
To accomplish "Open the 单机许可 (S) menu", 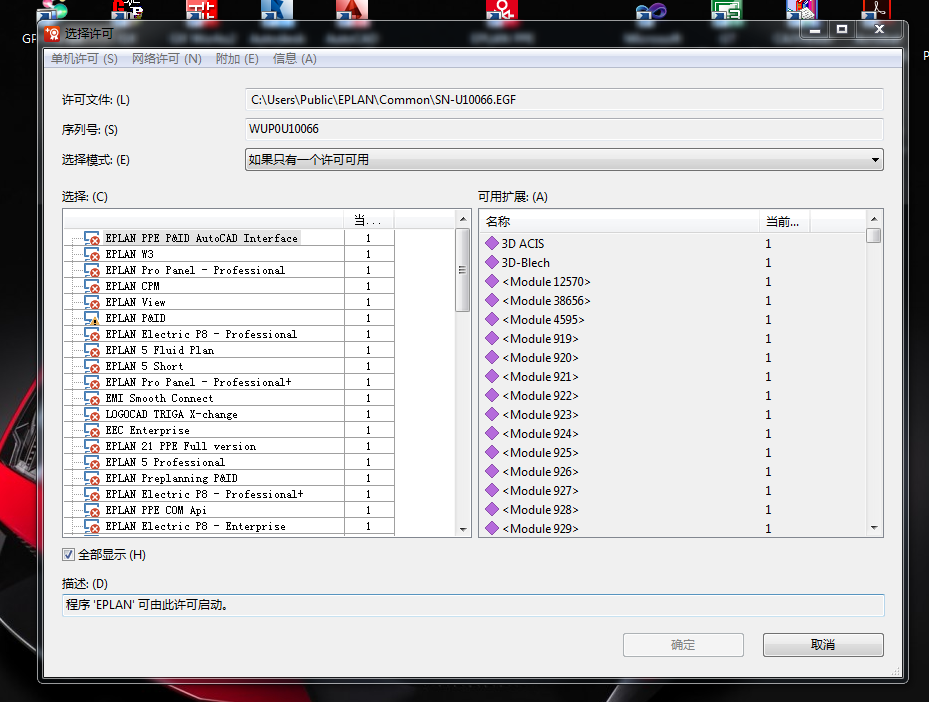I will (84, 59).
